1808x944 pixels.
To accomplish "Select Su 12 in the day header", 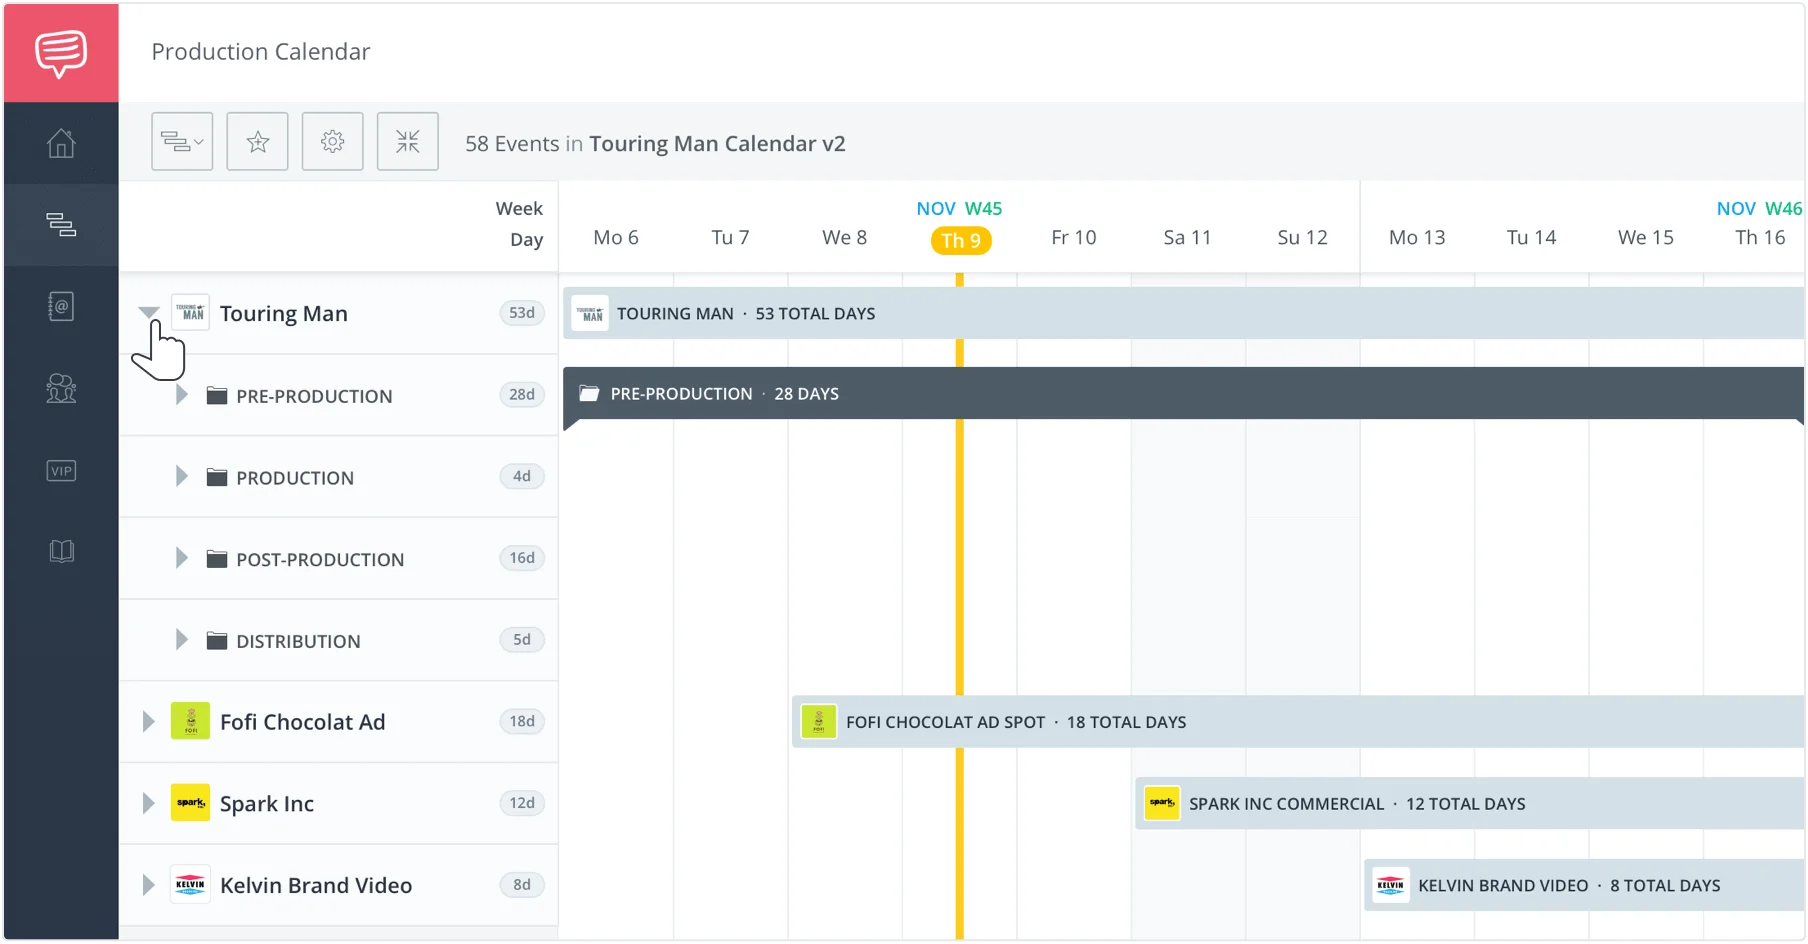I will pos(1303,238).
